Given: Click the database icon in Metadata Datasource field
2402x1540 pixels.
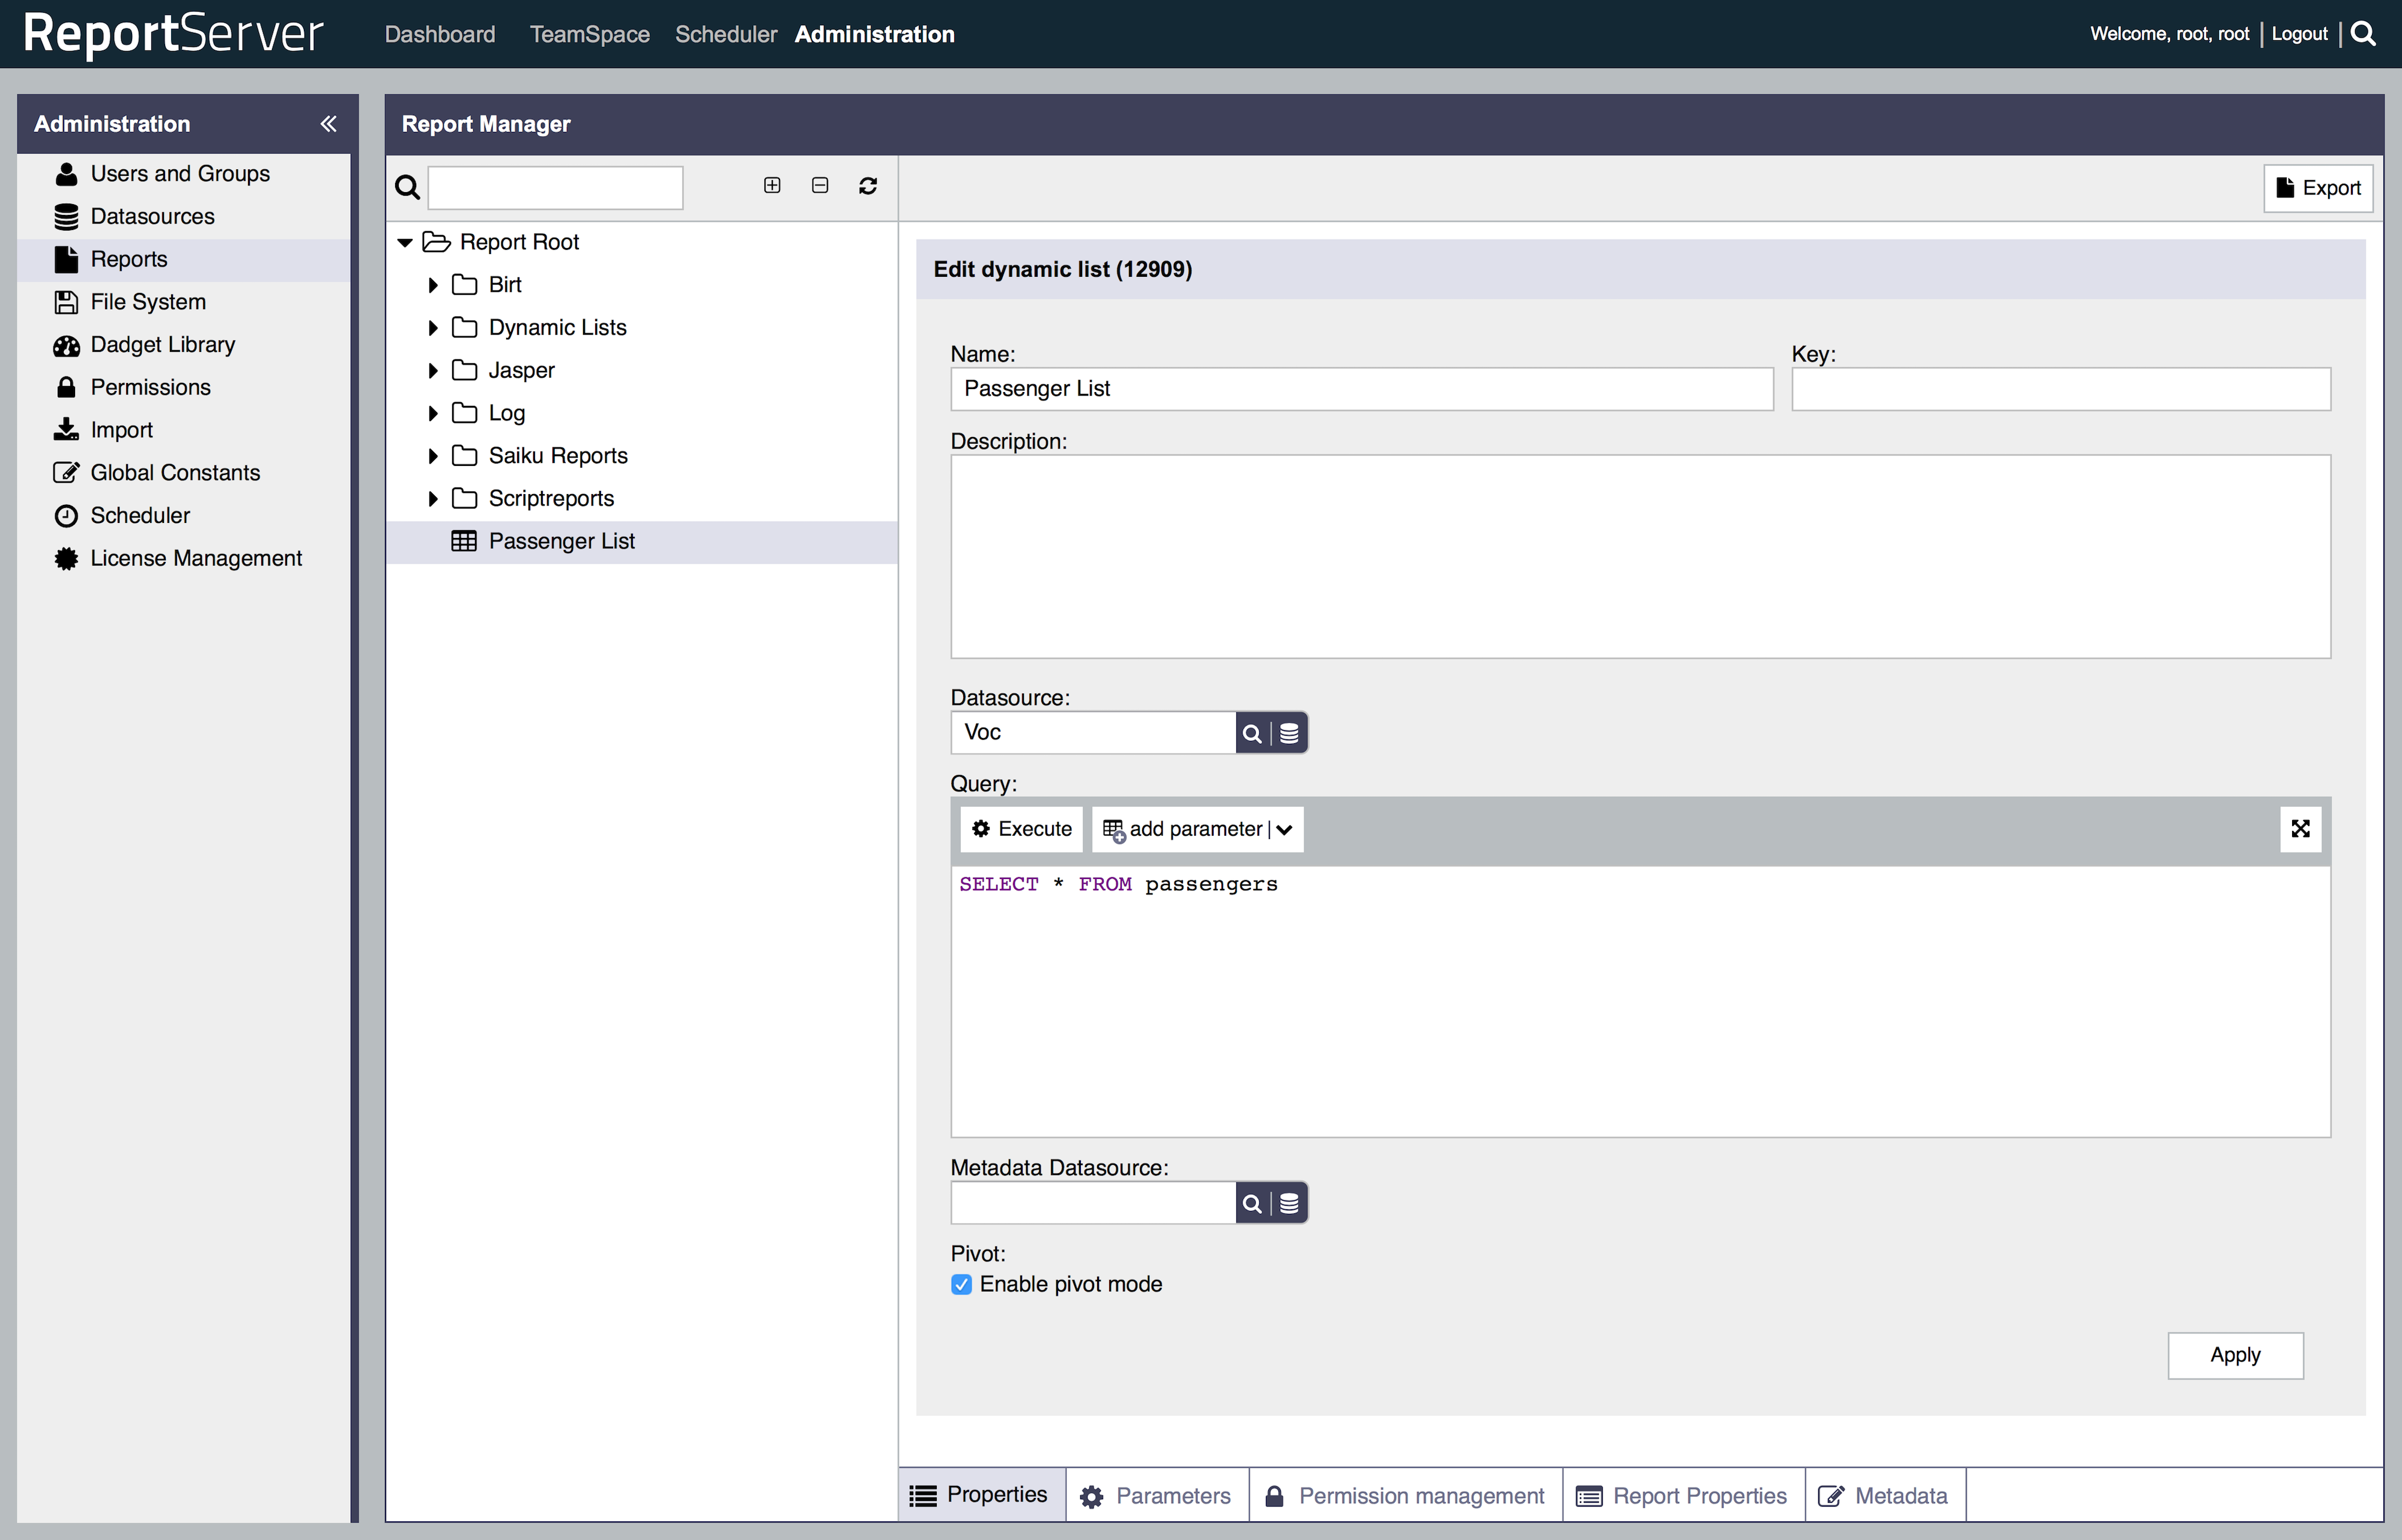Looking at the screenshot, I should coord(1290,1203).
